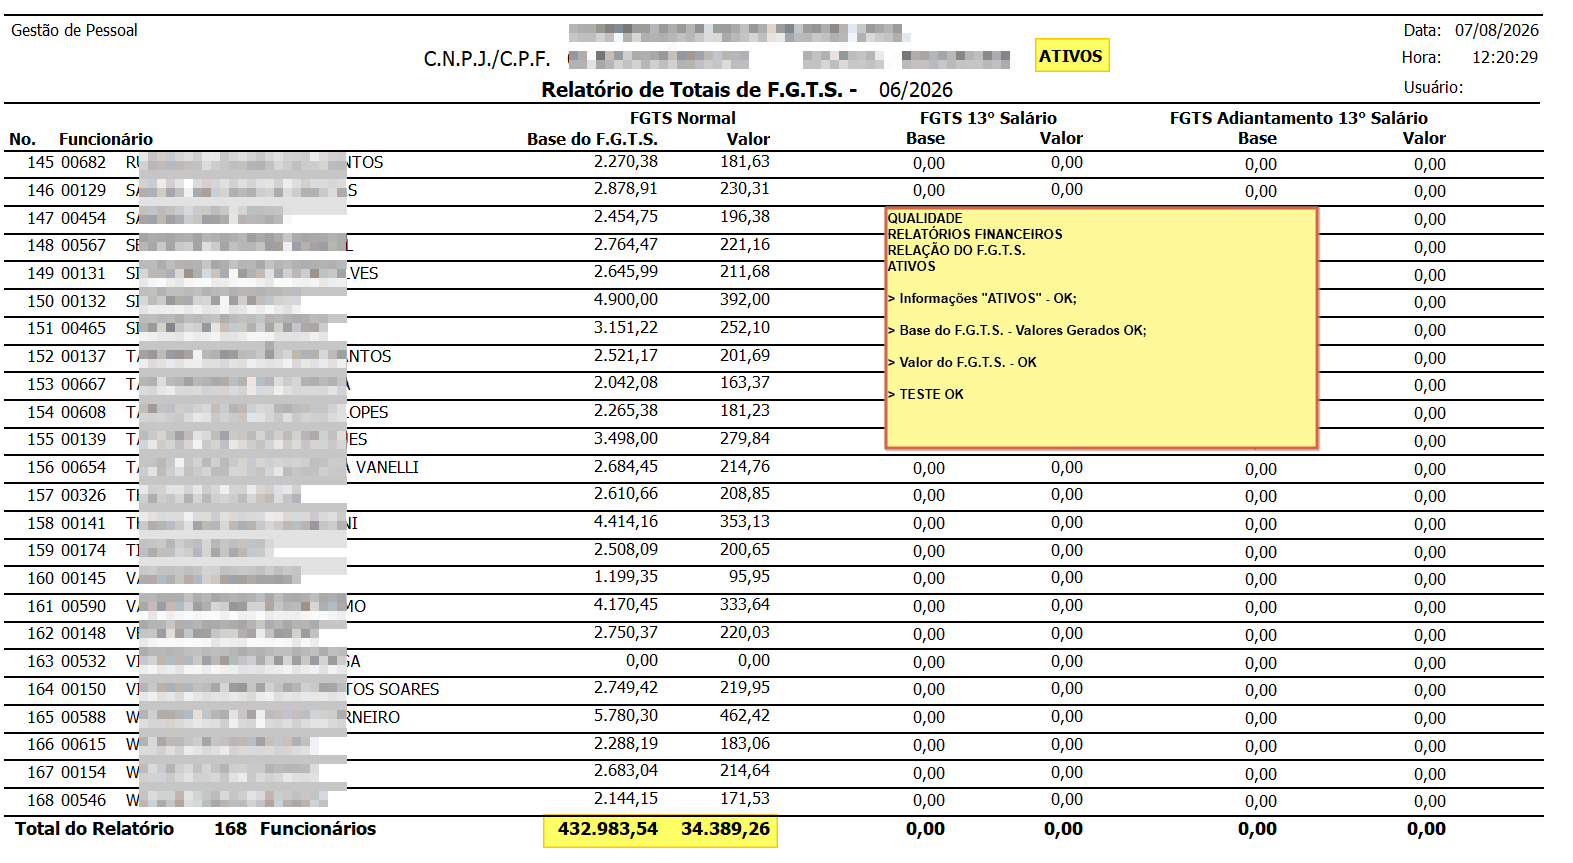Click FGTS value 214,76
The height and width of the screenshot is (863, 1573).
[x=744, y=466]
